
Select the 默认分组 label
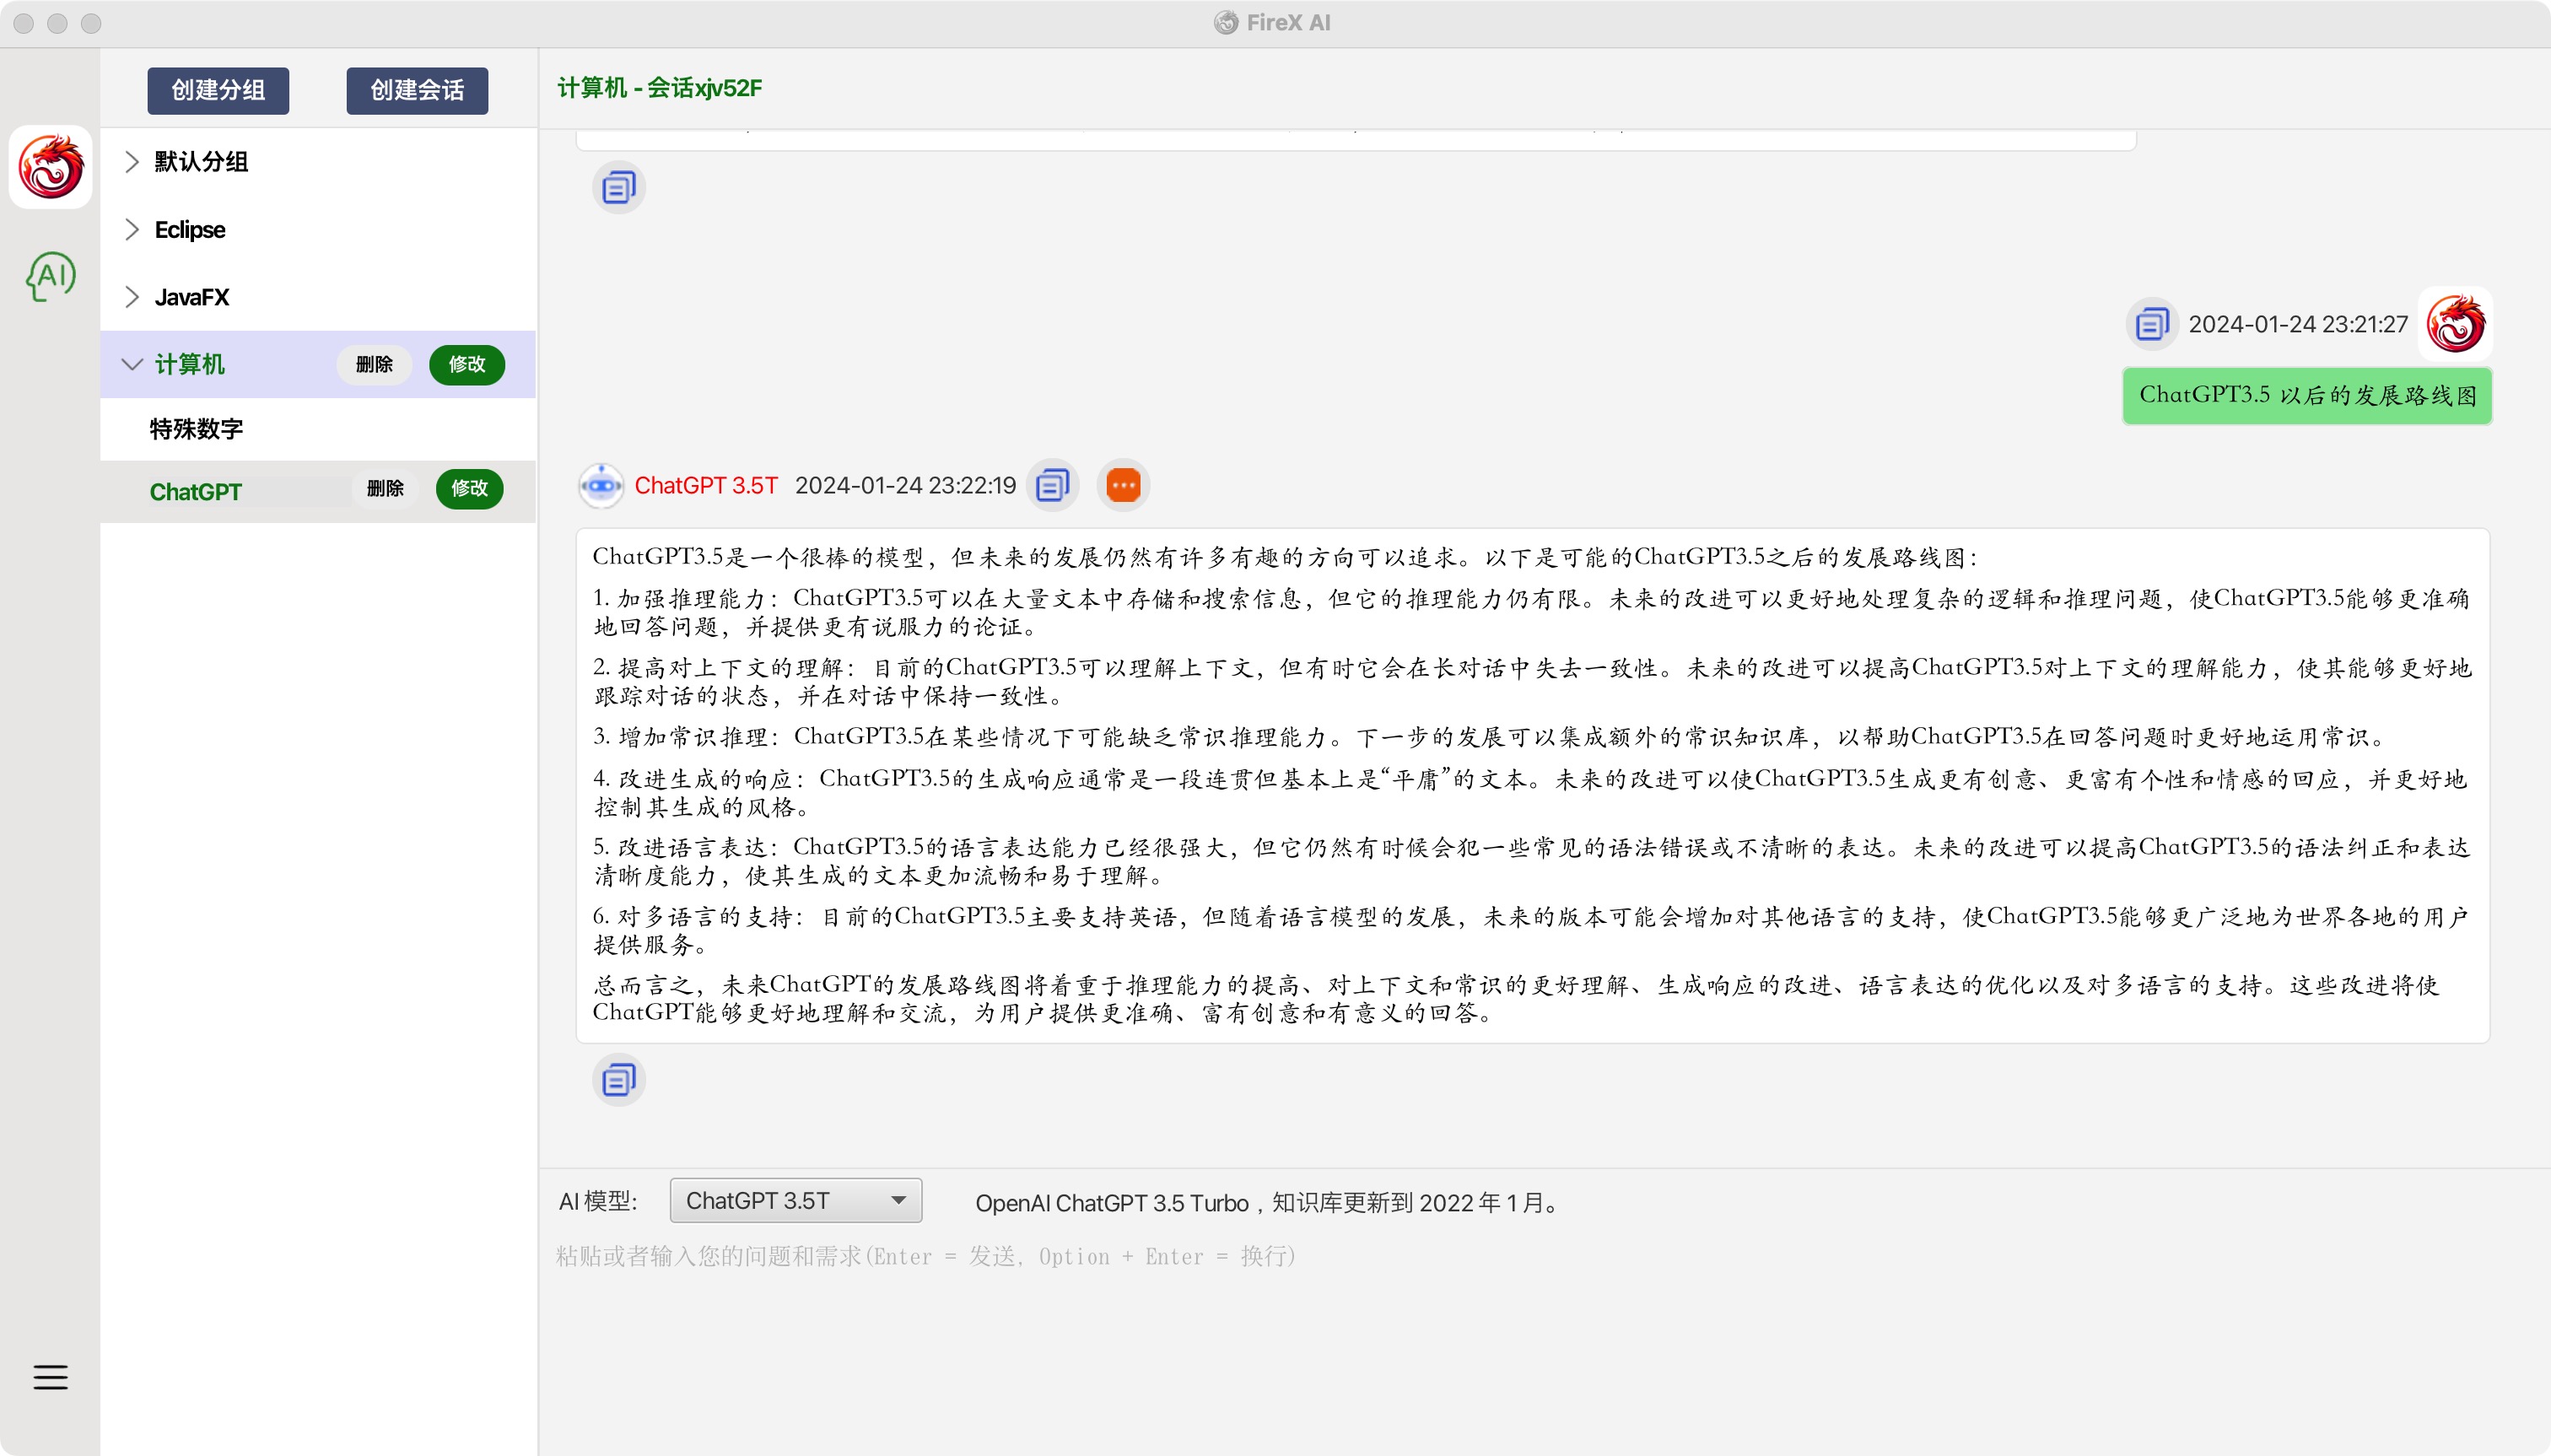coord(201,162)
